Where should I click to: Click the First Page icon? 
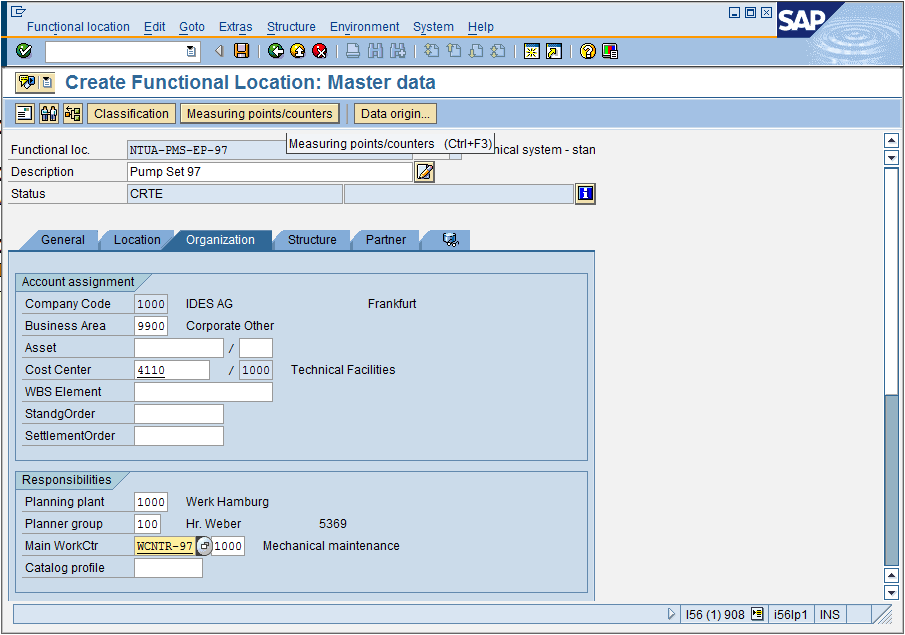431,51
